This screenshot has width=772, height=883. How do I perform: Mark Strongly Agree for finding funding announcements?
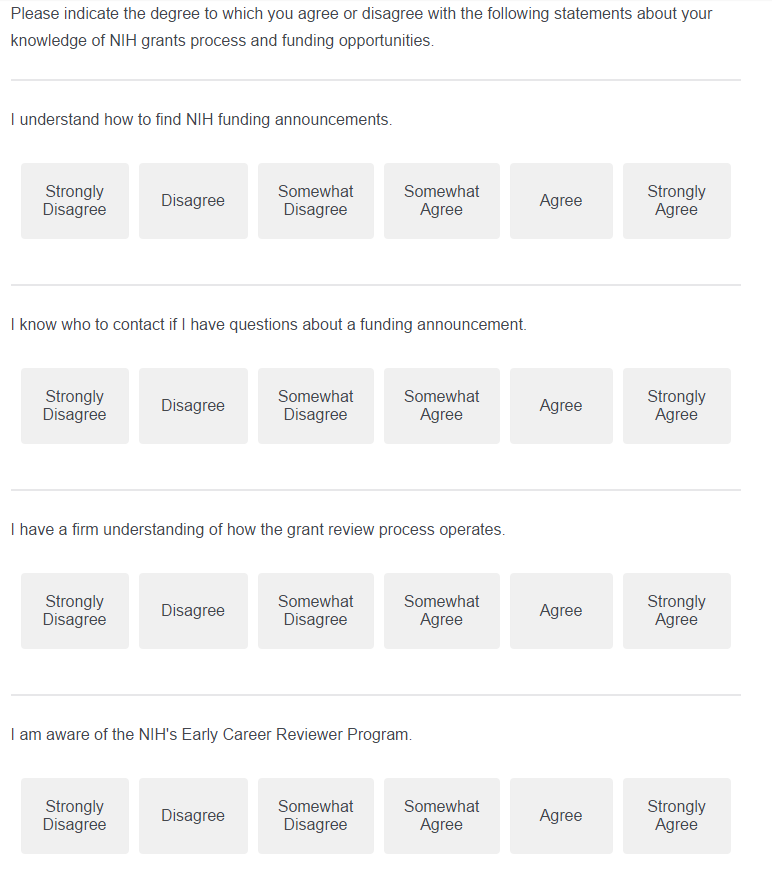coord(676,201)
